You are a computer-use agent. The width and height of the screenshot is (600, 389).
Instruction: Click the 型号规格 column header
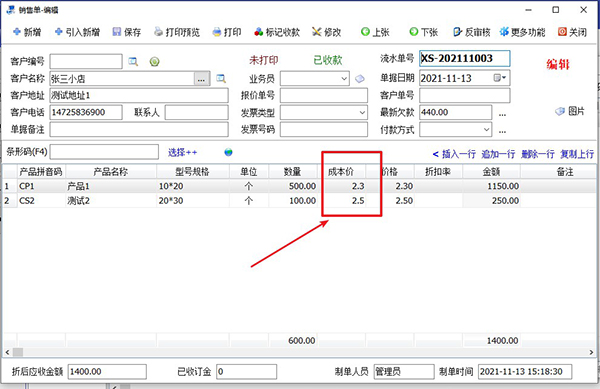(x=193, y=172)
